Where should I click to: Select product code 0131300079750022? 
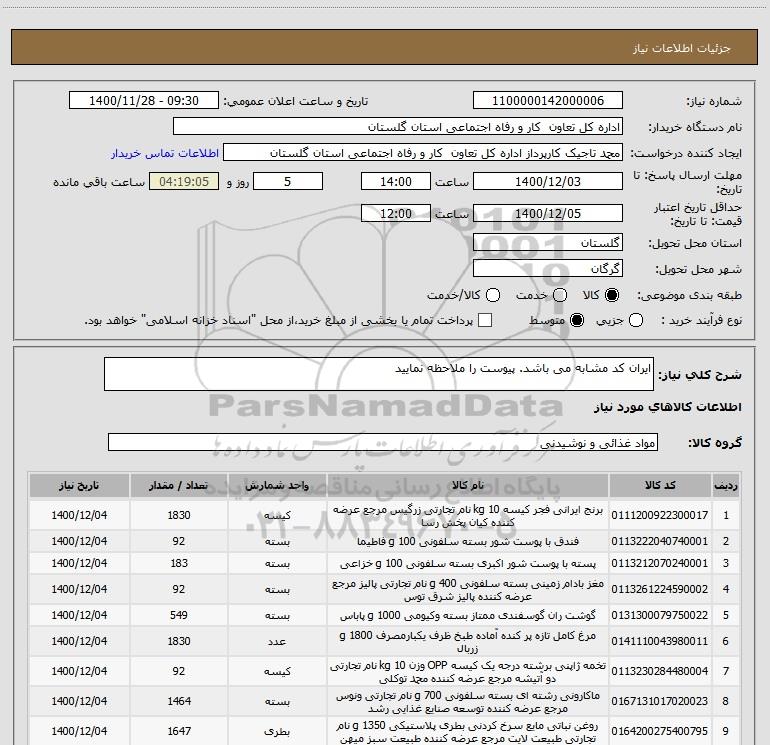pos(660,615)
